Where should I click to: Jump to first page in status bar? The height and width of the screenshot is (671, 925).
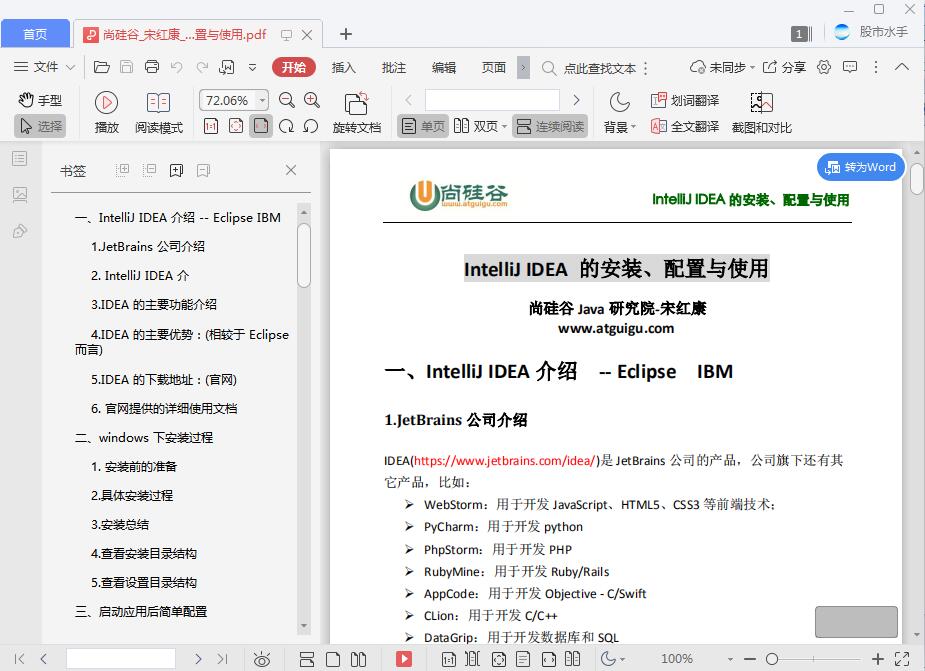[x=19, y=659]
